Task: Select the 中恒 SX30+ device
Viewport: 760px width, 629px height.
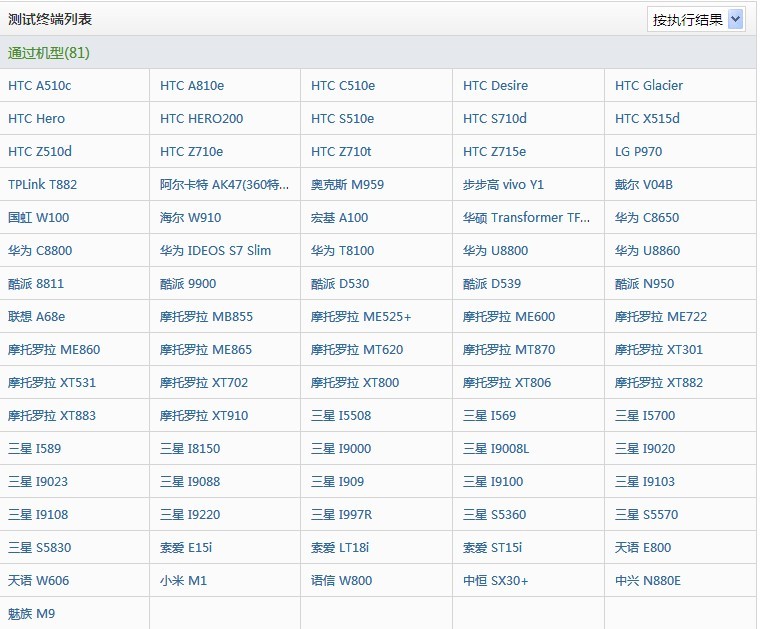Action: (495, 580)
